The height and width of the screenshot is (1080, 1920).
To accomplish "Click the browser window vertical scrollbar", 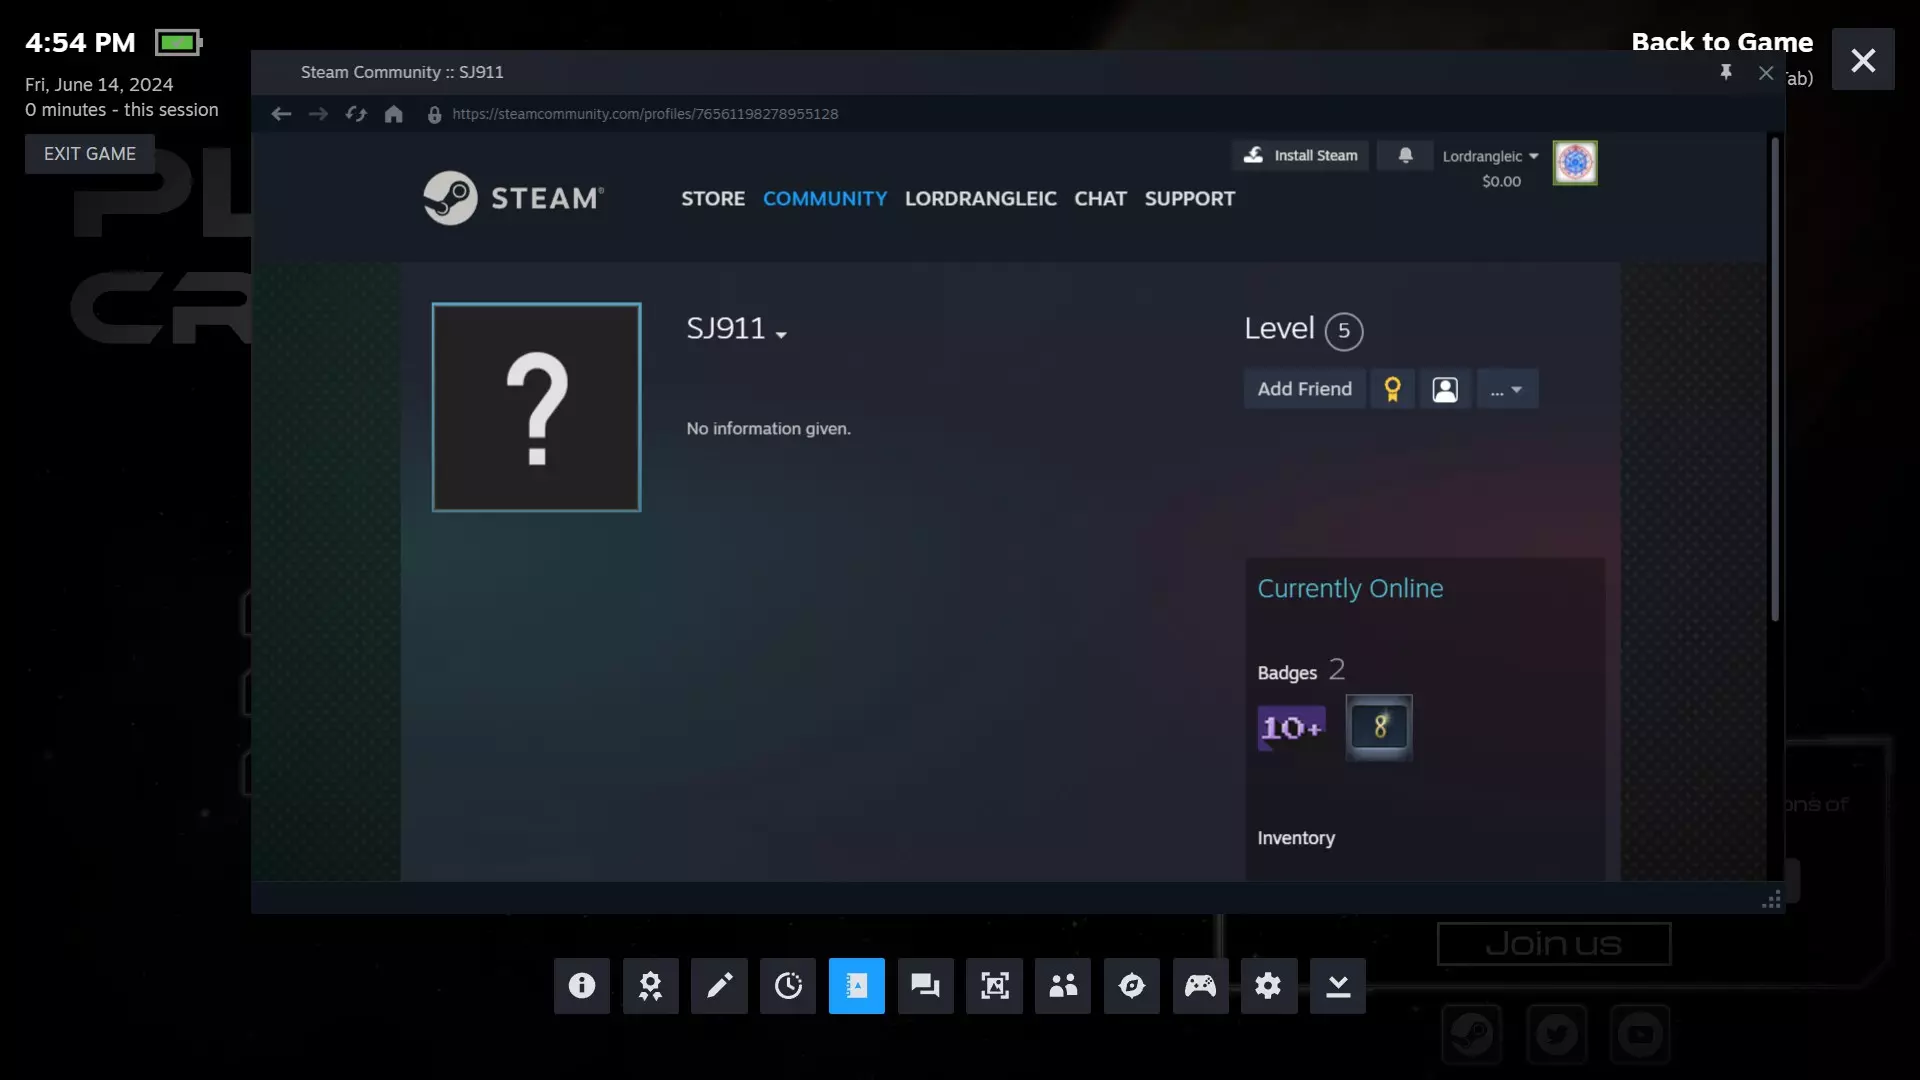I will tap(1775, 380).
